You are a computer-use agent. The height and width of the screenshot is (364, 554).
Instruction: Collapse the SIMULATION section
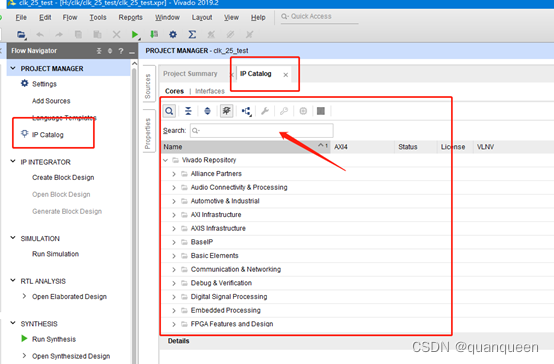point(13,238)
